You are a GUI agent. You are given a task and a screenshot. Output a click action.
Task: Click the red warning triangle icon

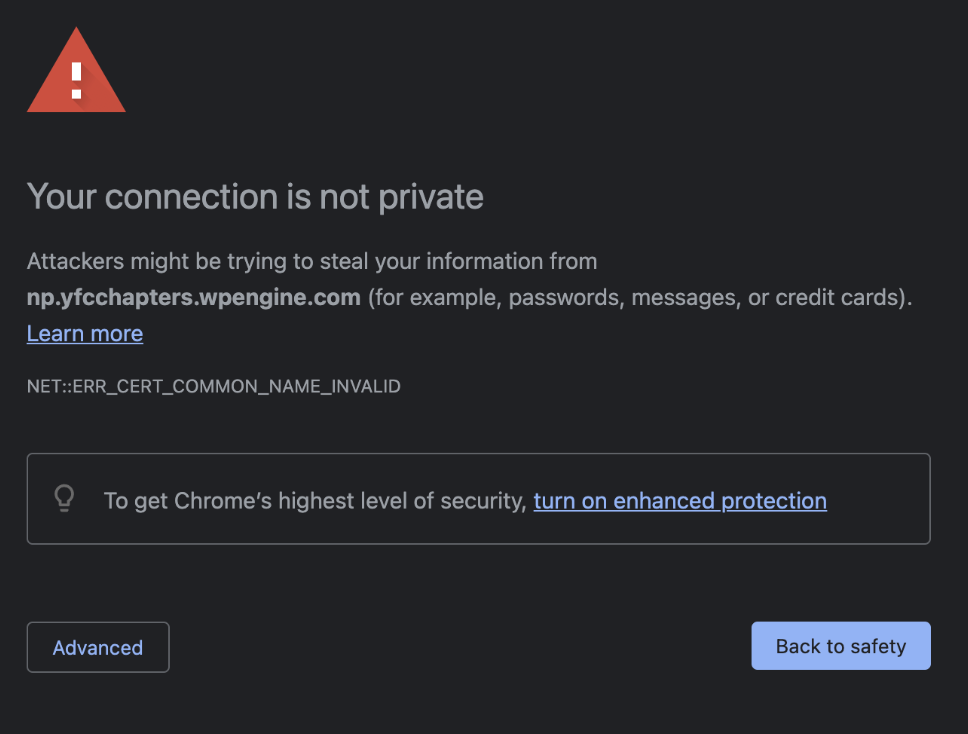pyautogui.click(x=76, y=70)
